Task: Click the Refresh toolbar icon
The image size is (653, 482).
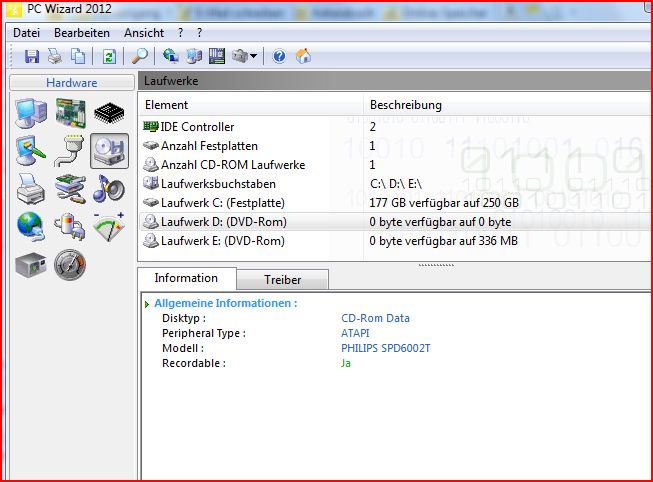Action: pos(109,56)
